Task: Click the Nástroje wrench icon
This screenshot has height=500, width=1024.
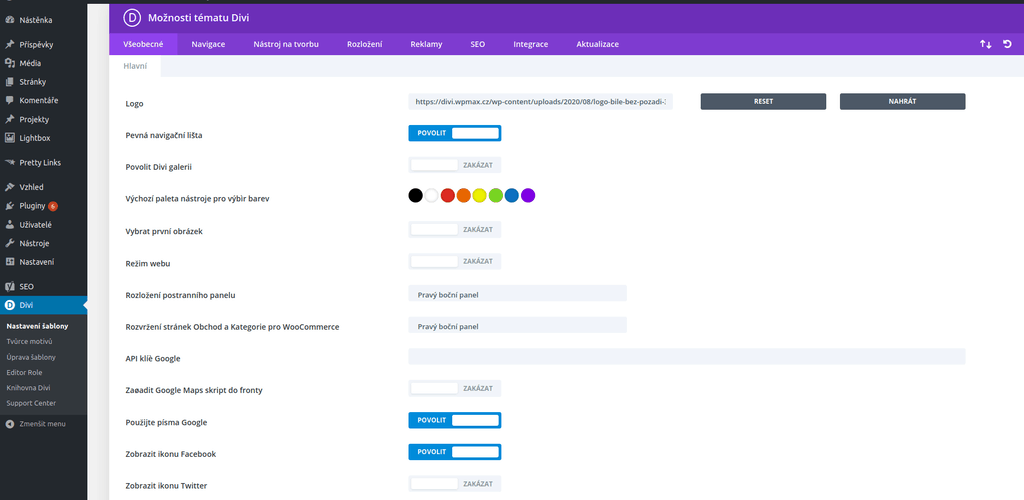Action: [10, 243]
